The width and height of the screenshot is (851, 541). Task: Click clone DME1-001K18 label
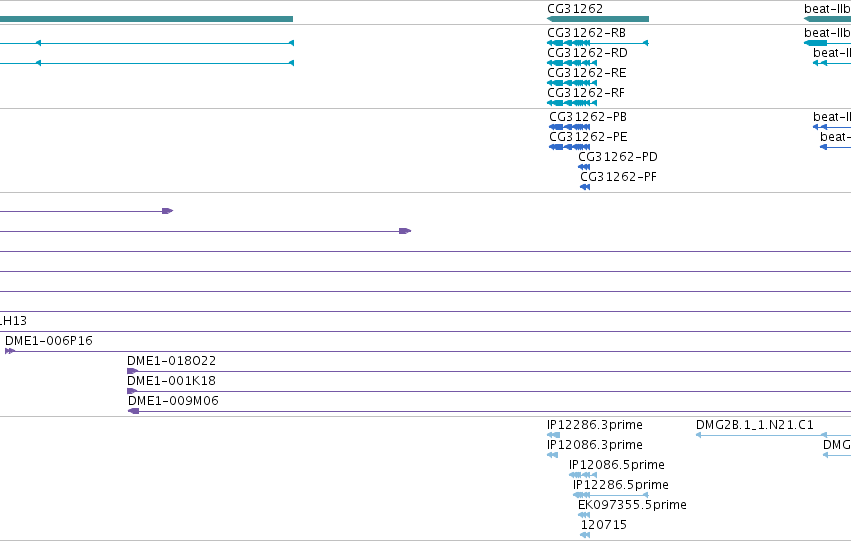pyautogui.click(x=172, y=381)
